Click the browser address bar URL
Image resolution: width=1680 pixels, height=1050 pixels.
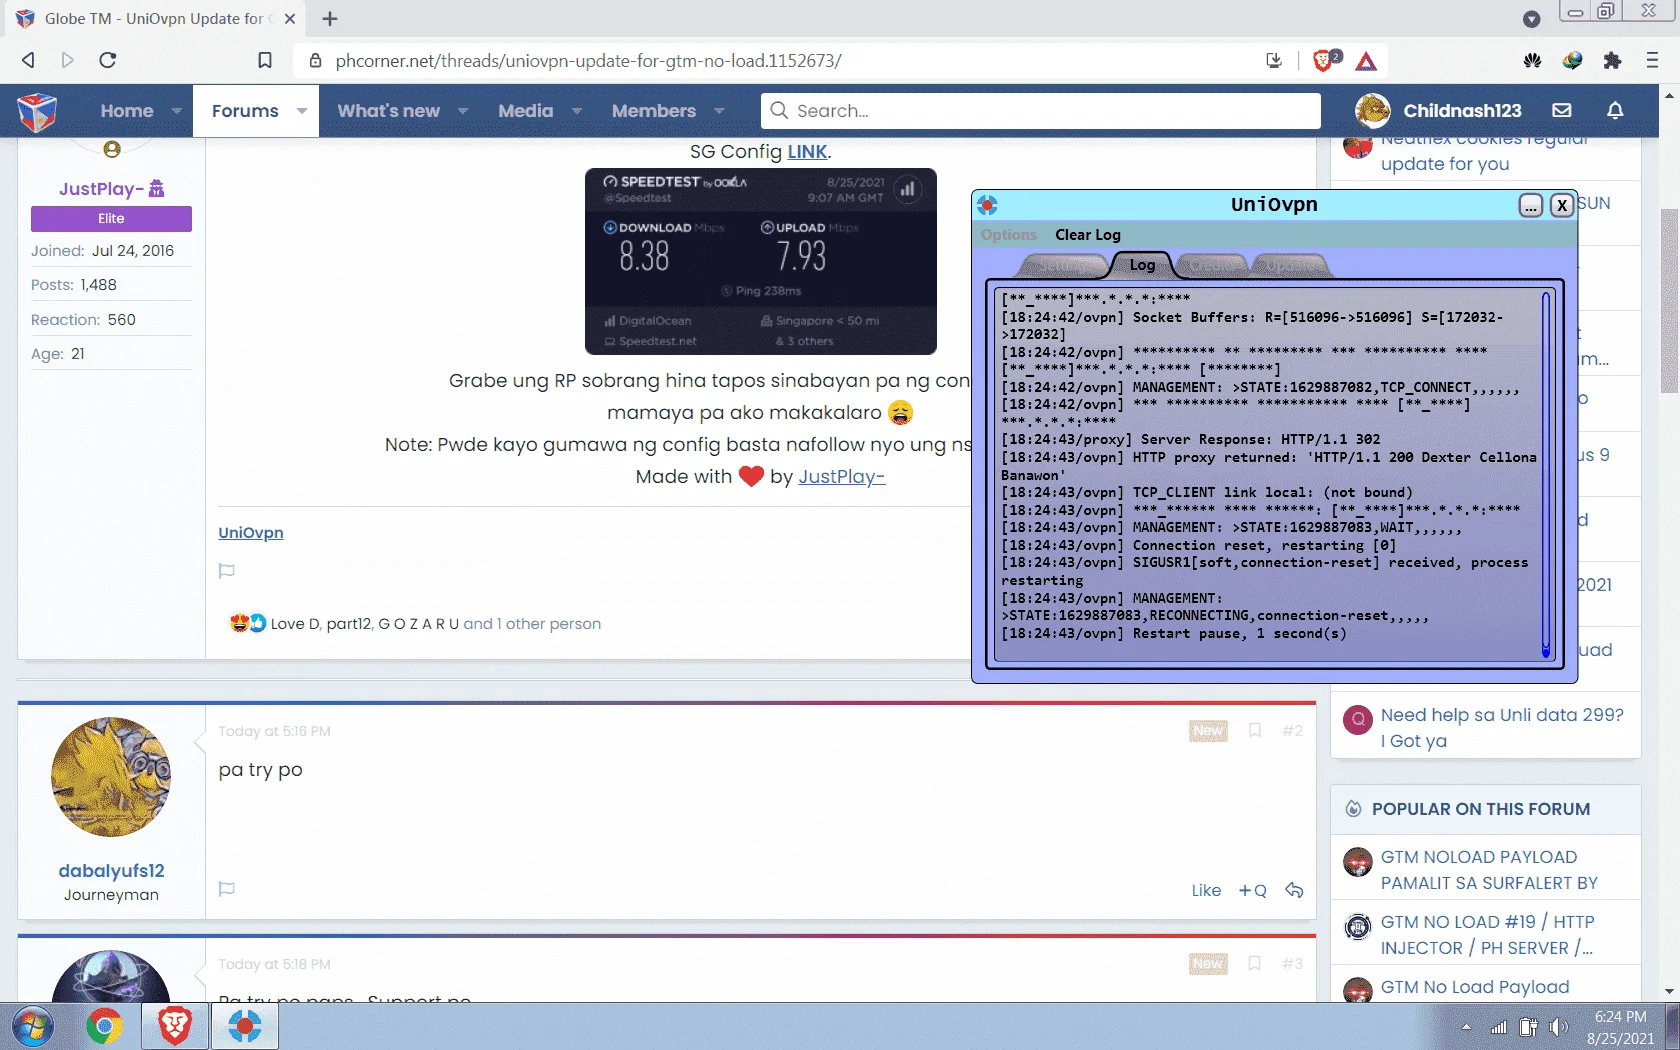(x=588, y=61)
